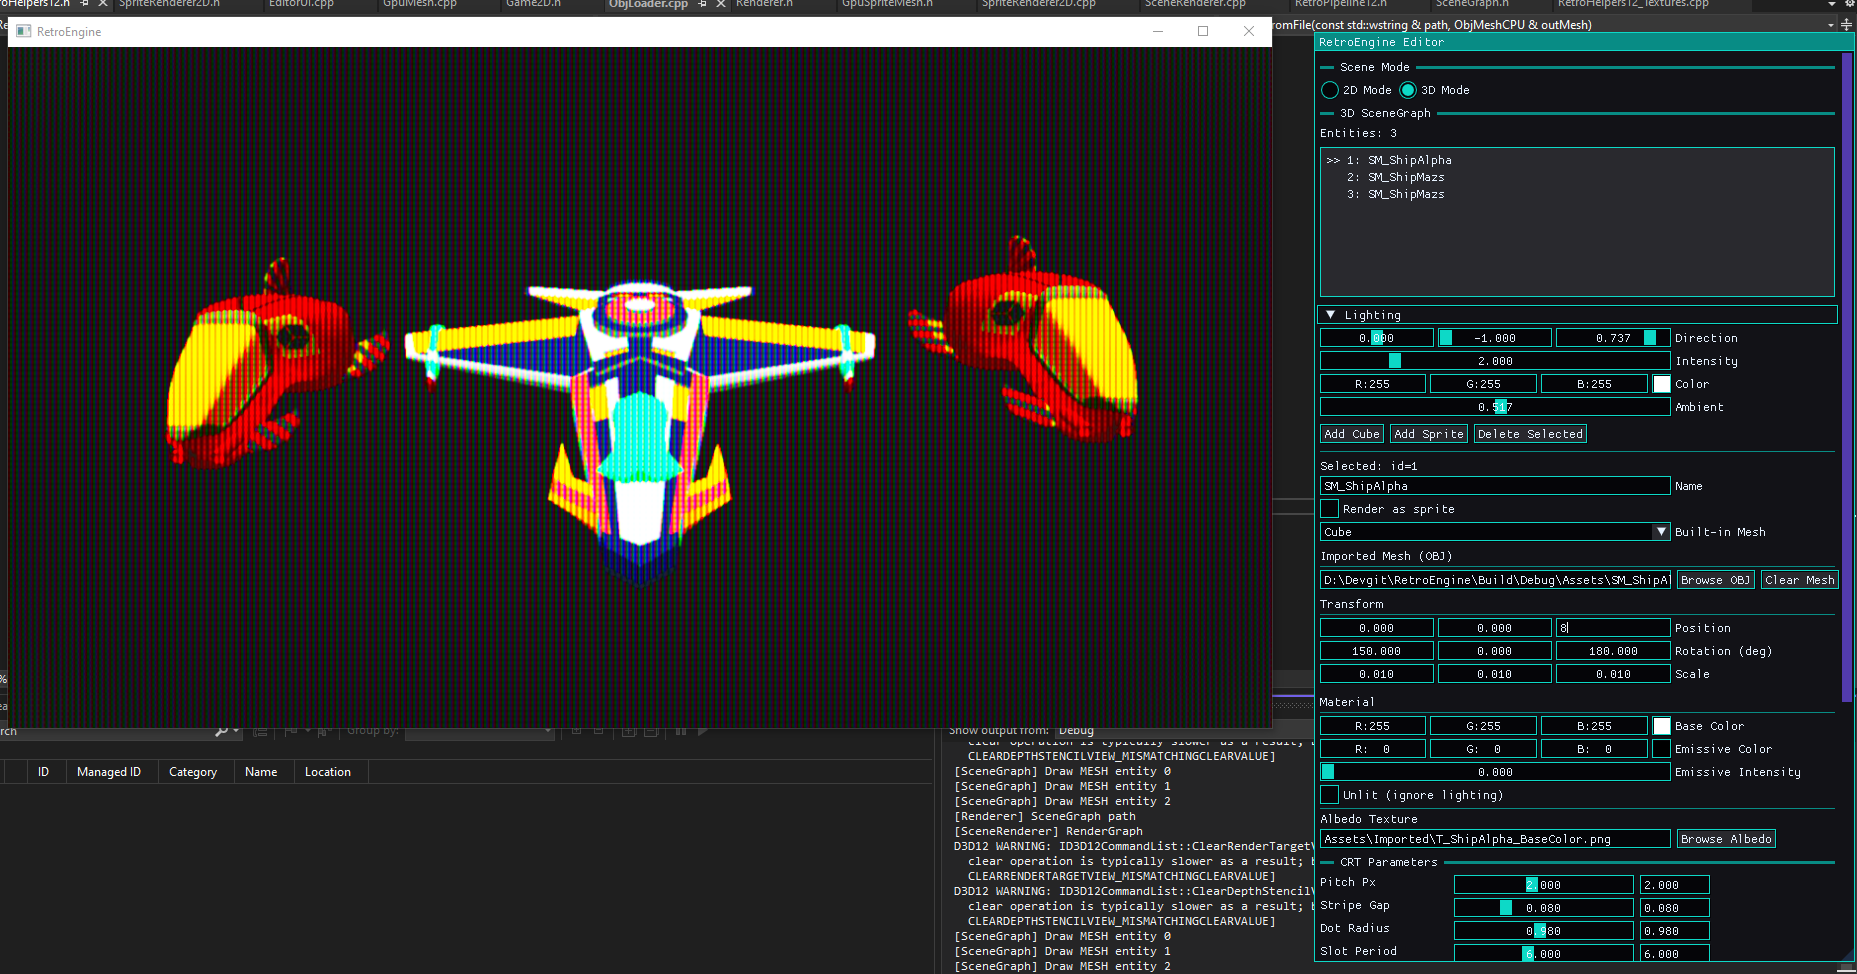Open the active files tab overflow arrow

tap(1832, 5)
